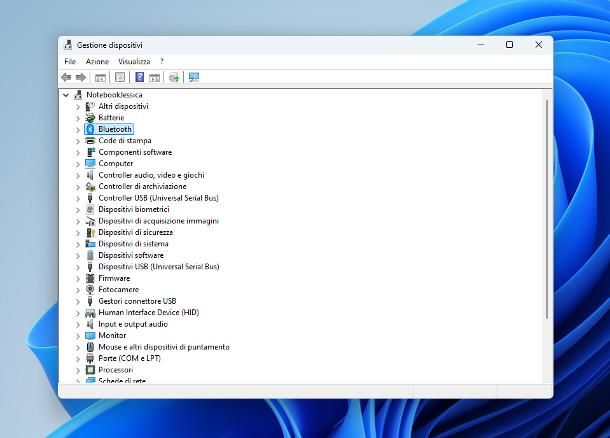Click the Computer category icon
Screen dimensions: 610x438
point(90,163)
